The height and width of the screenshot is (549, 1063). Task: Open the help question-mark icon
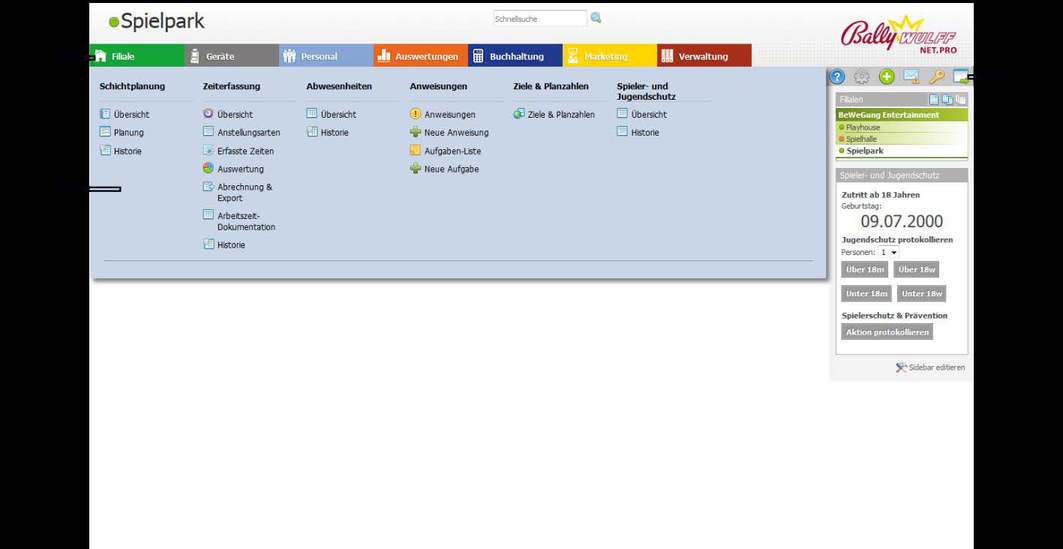pos(837,77)
